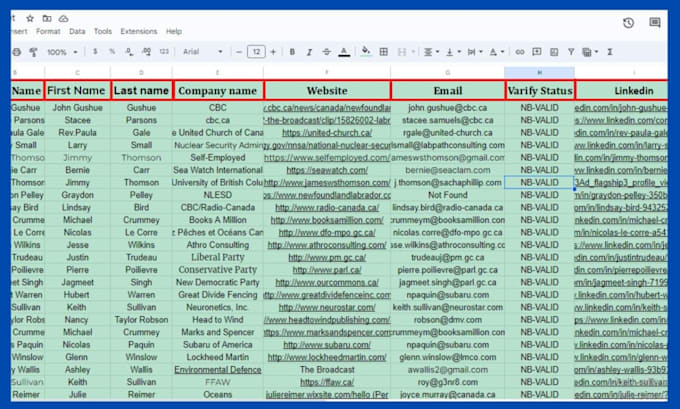Click the insert link icon

pyautogui.click(x=520, y=52)
